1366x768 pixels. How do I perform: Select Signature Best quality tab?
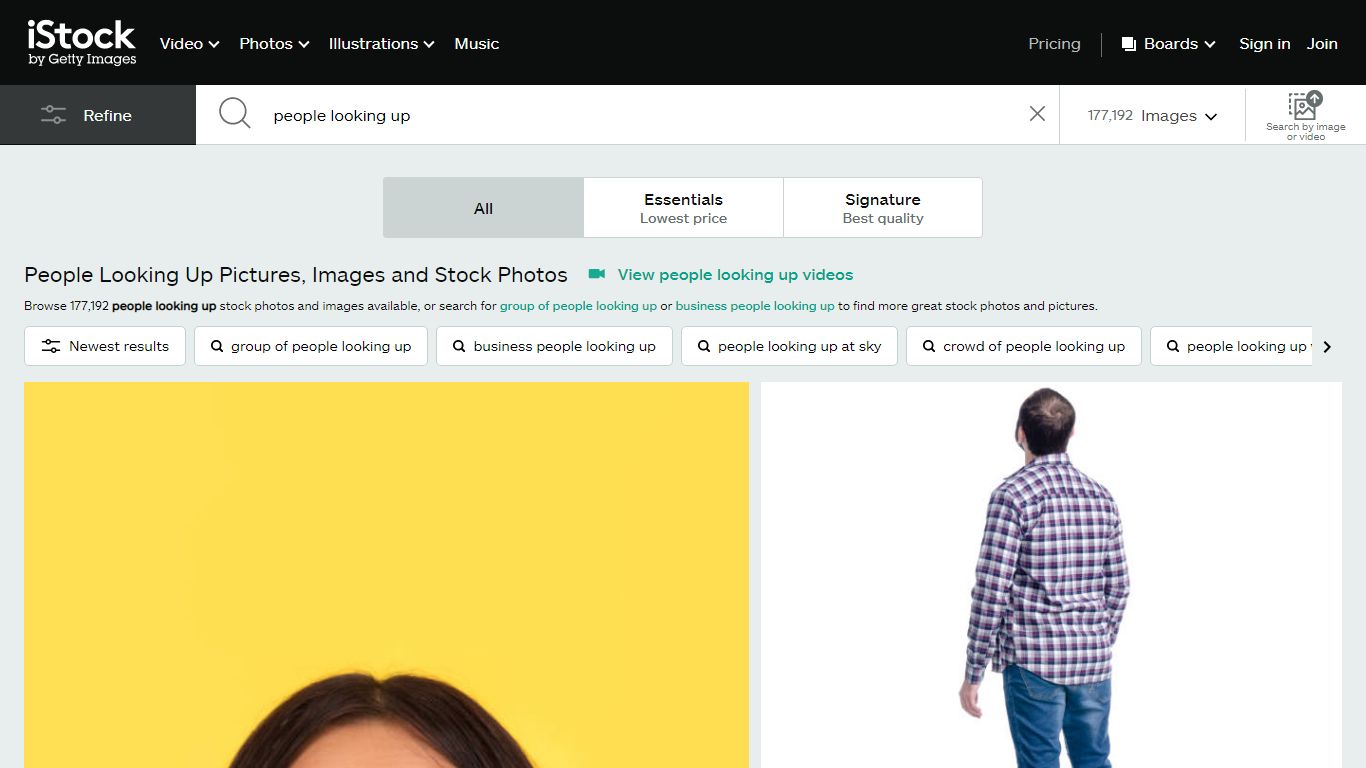pyautogui.click(x=883, y=208)
